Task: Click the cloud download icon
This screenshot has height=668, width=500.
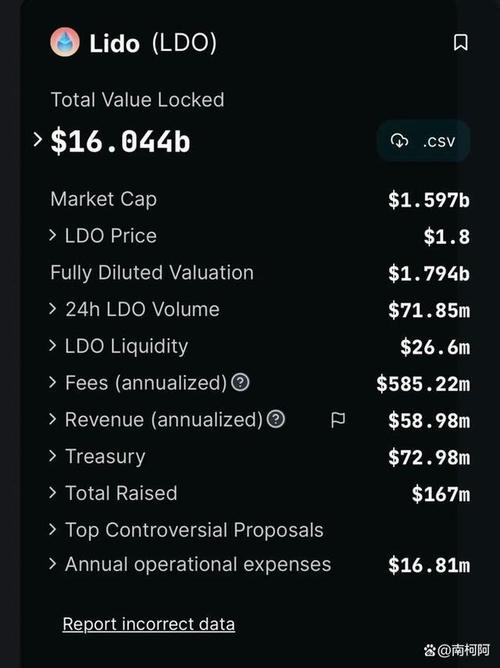Action: pos(399,141)
